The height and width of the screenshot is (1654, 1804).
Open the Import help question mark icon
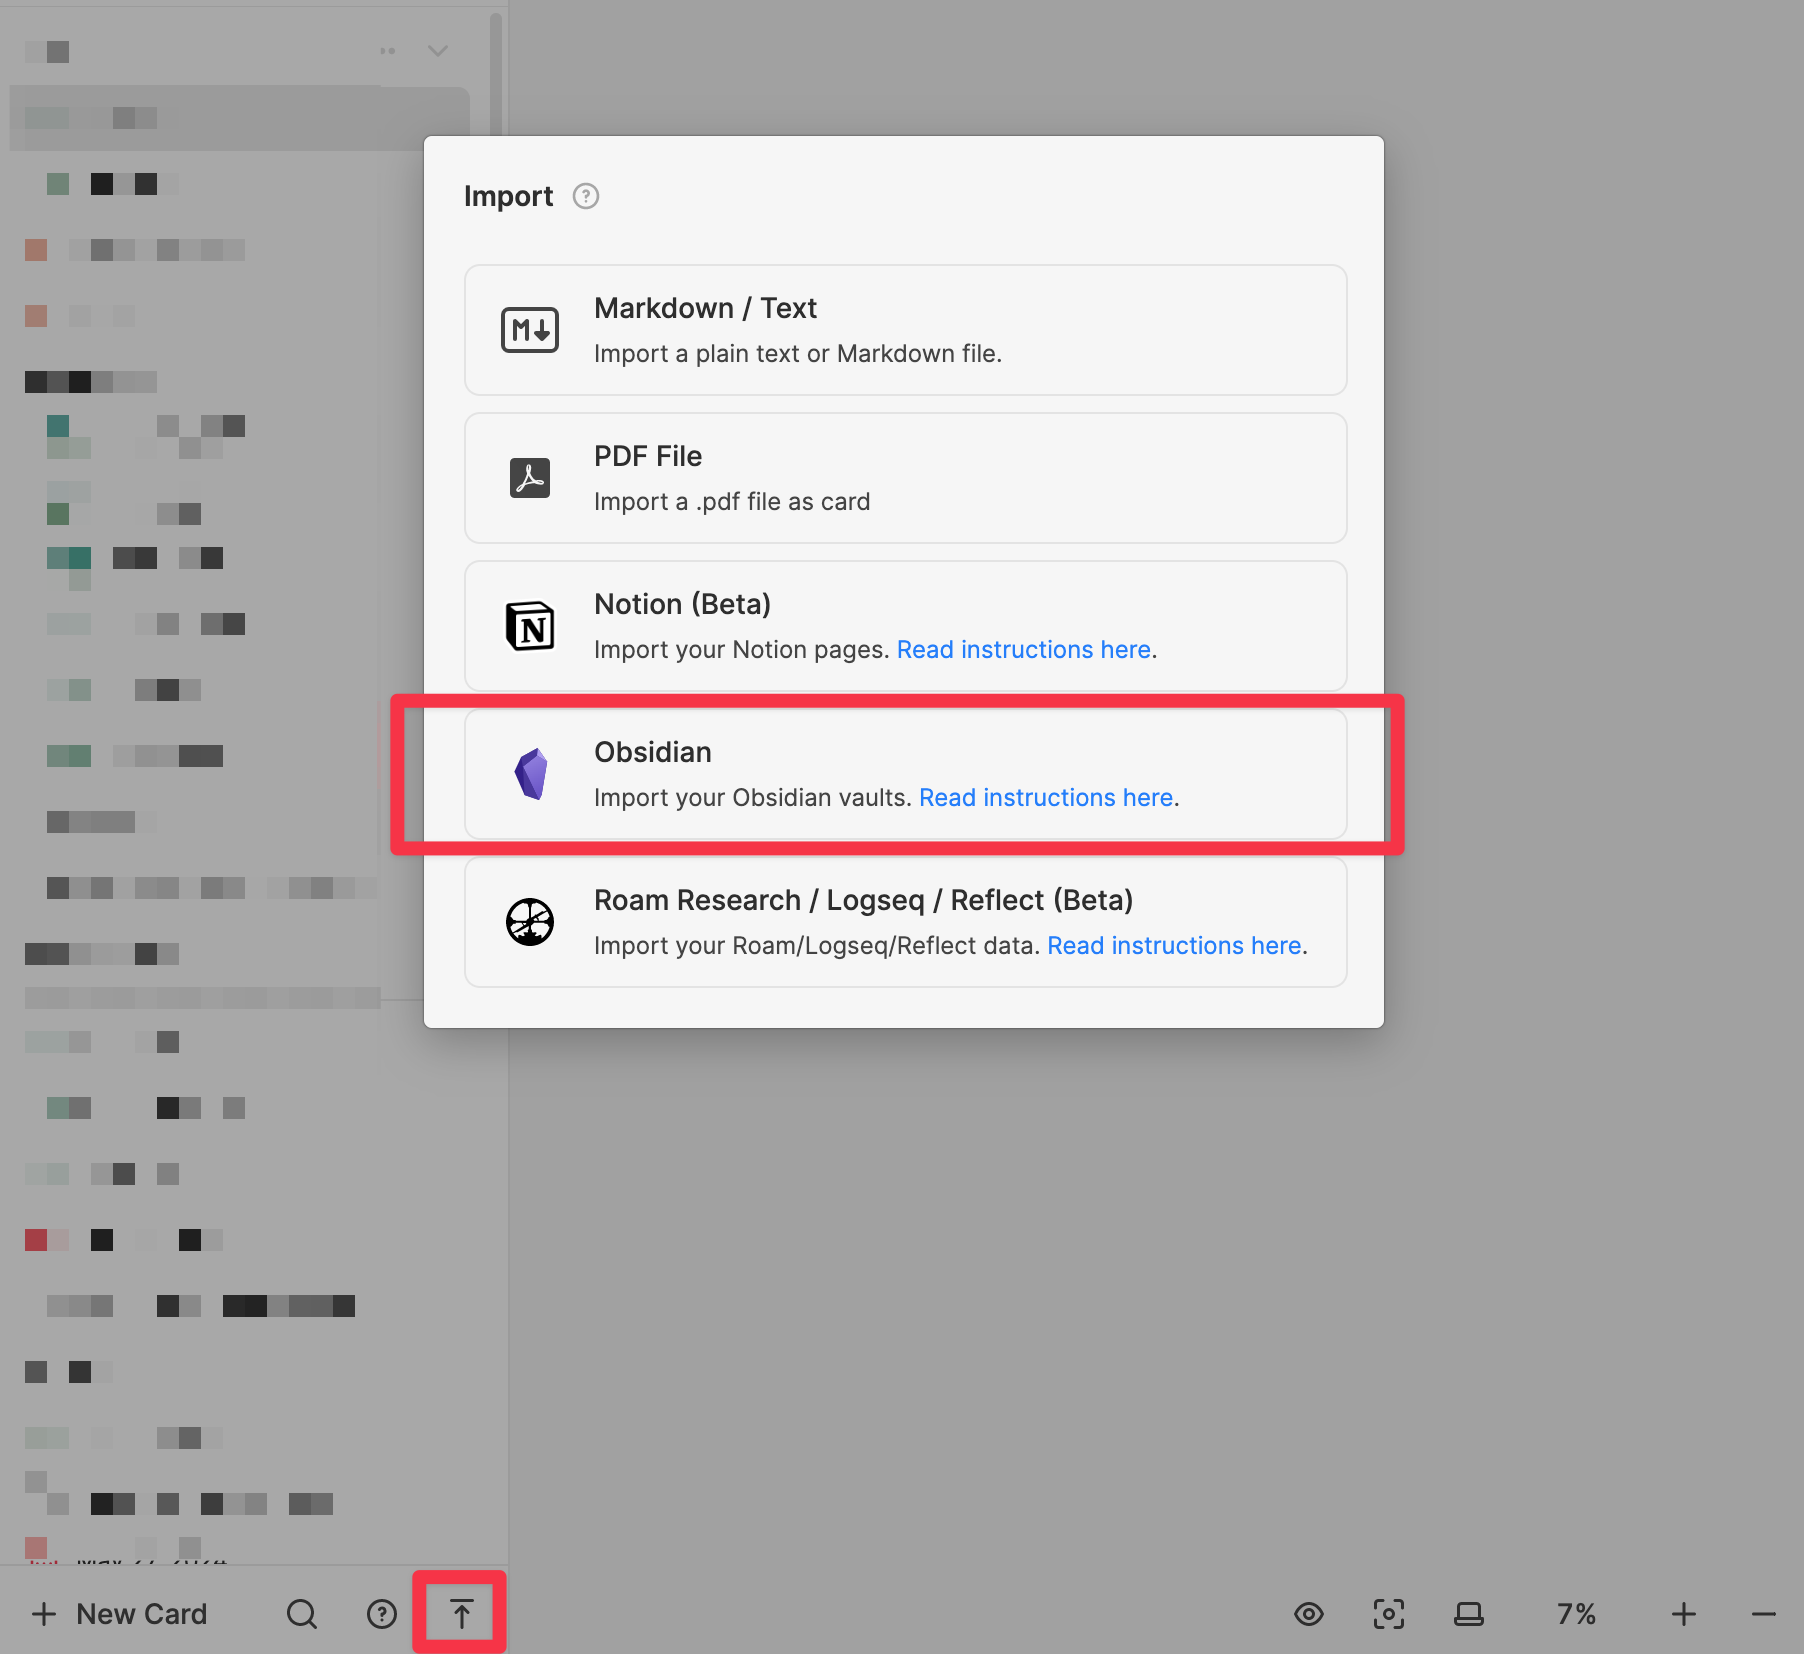click(x=586, y=196)
